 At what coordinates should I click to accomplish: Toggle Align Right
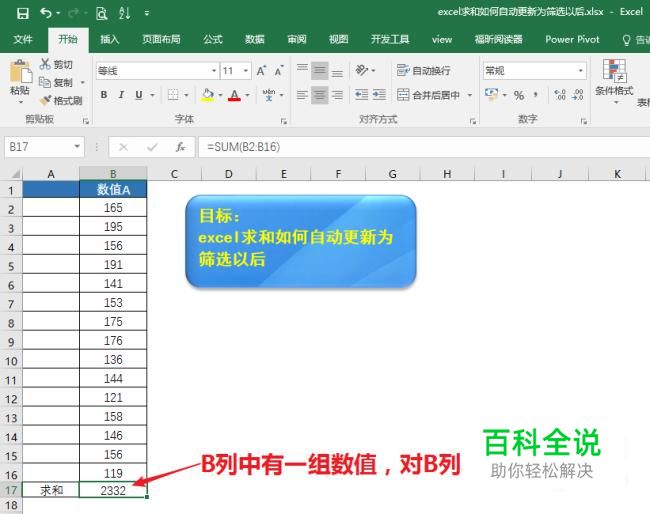[x=337, y=95]
